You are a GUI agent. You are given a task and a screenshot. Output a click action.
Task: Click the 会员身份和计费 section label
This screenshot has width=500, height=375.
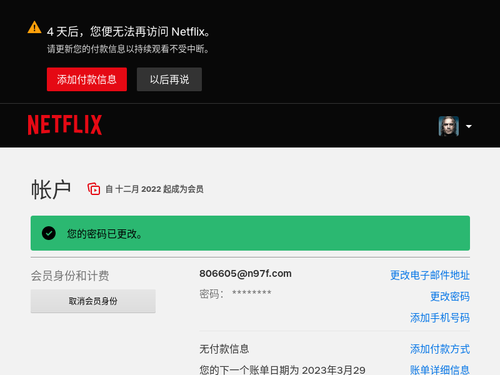pos(70,276)
